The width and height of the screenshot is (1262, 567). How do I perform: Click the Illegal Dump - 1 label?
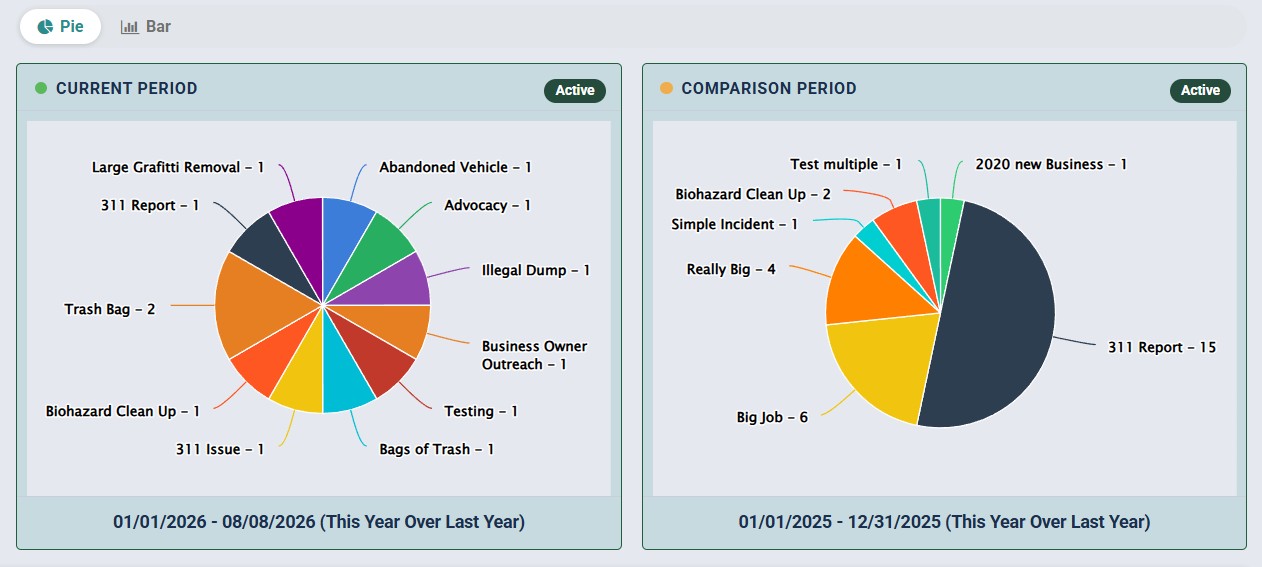[x=536, y=270]
